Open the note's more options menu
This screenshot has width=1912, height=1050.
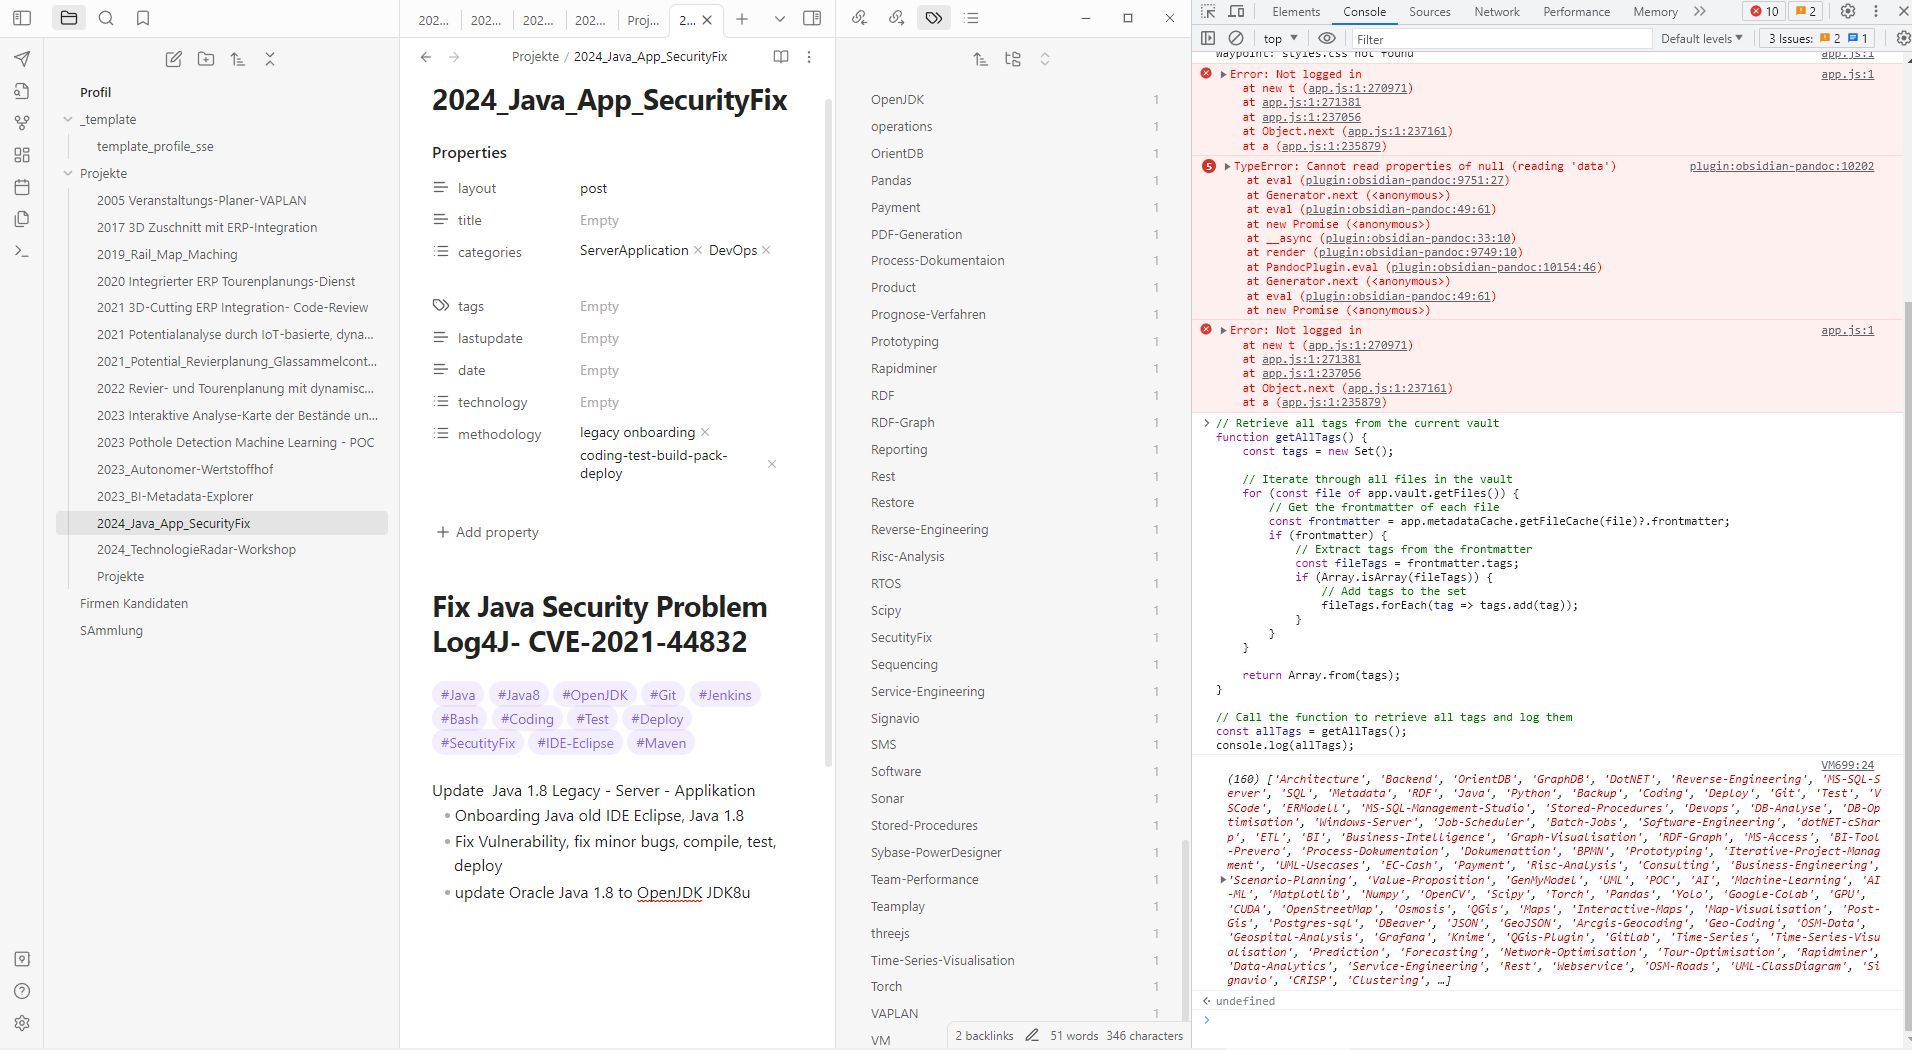point(809,57)
